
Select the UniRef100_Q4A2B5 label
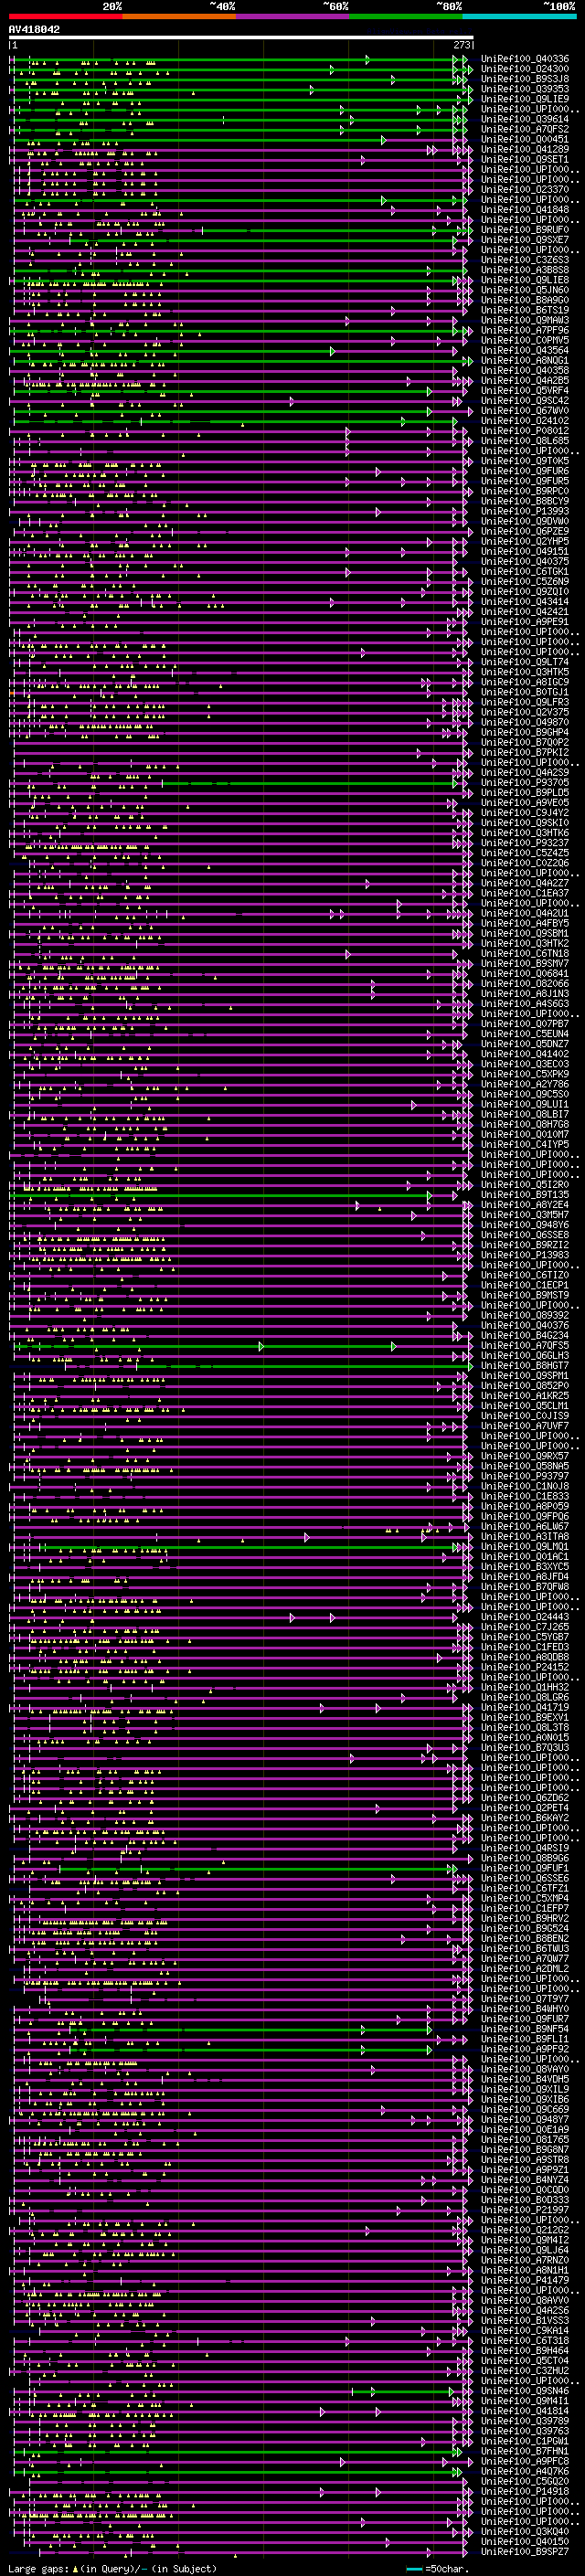pos(525,380)
